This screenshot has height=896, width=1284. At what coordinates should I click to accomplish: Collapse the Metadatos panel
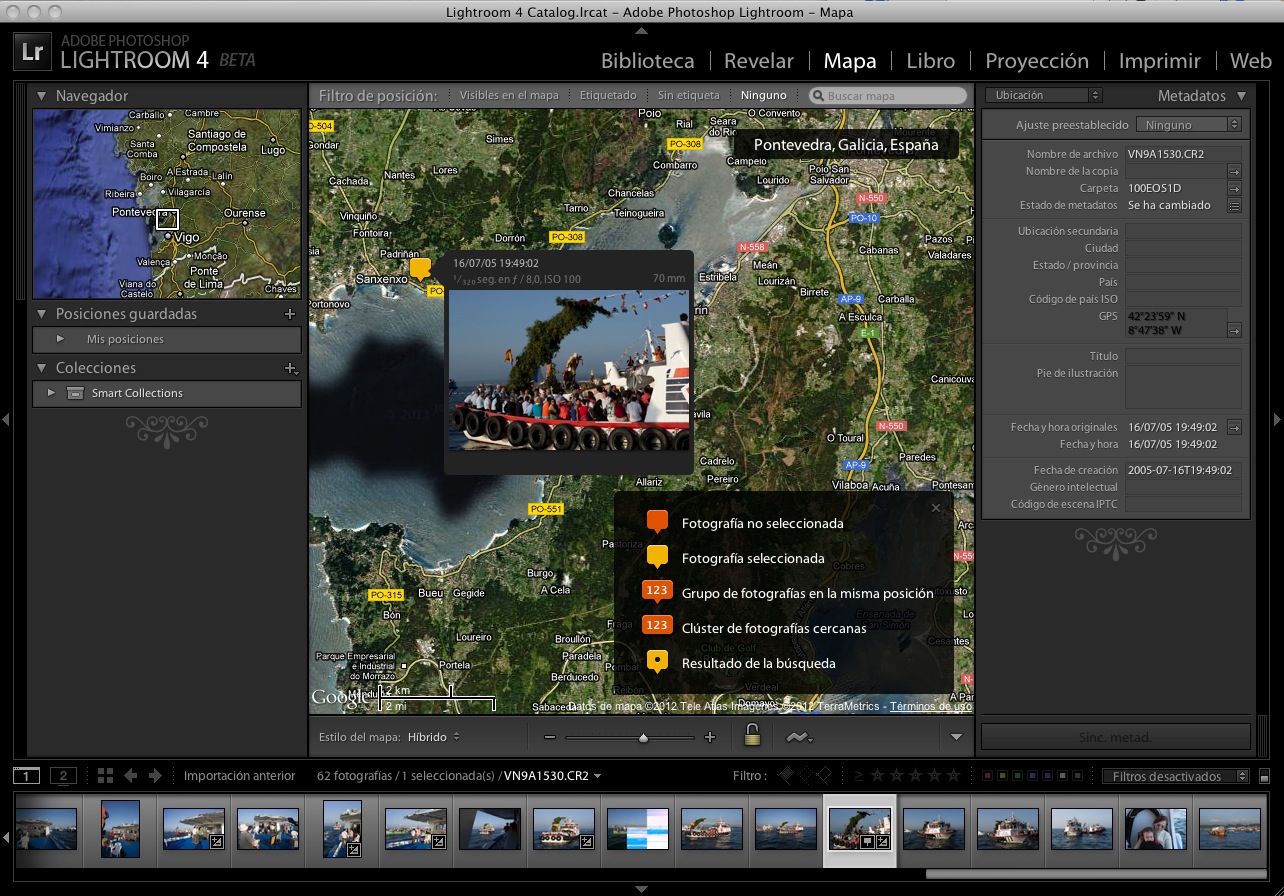pos(1241,96)
